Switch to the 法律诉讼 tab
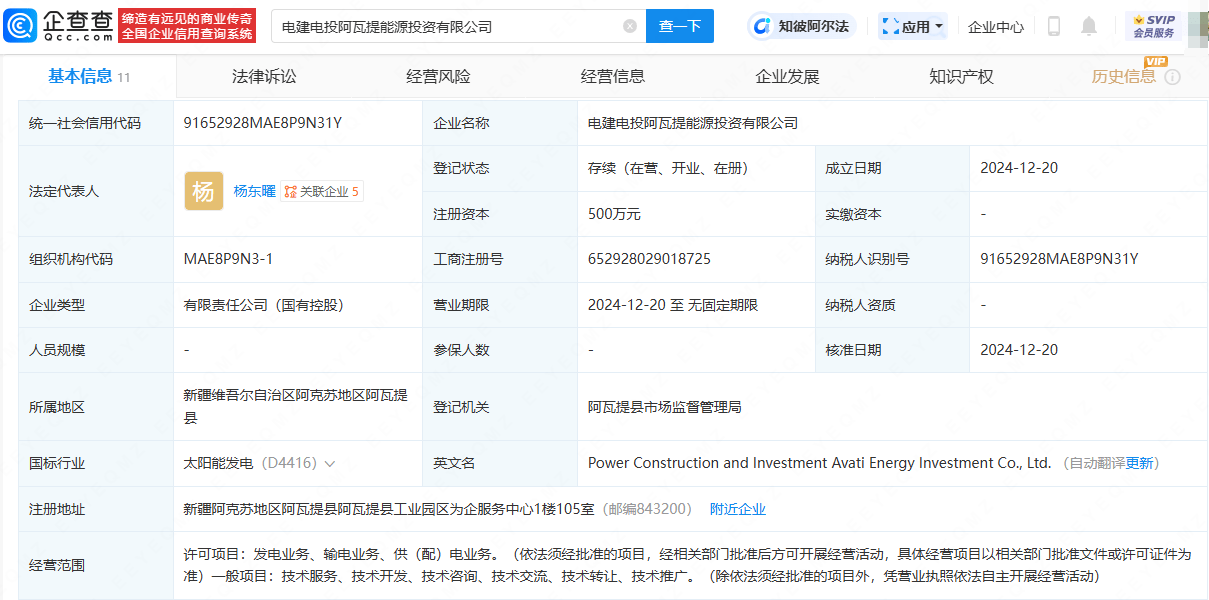 pyautogui.click(x=264, y=77)
